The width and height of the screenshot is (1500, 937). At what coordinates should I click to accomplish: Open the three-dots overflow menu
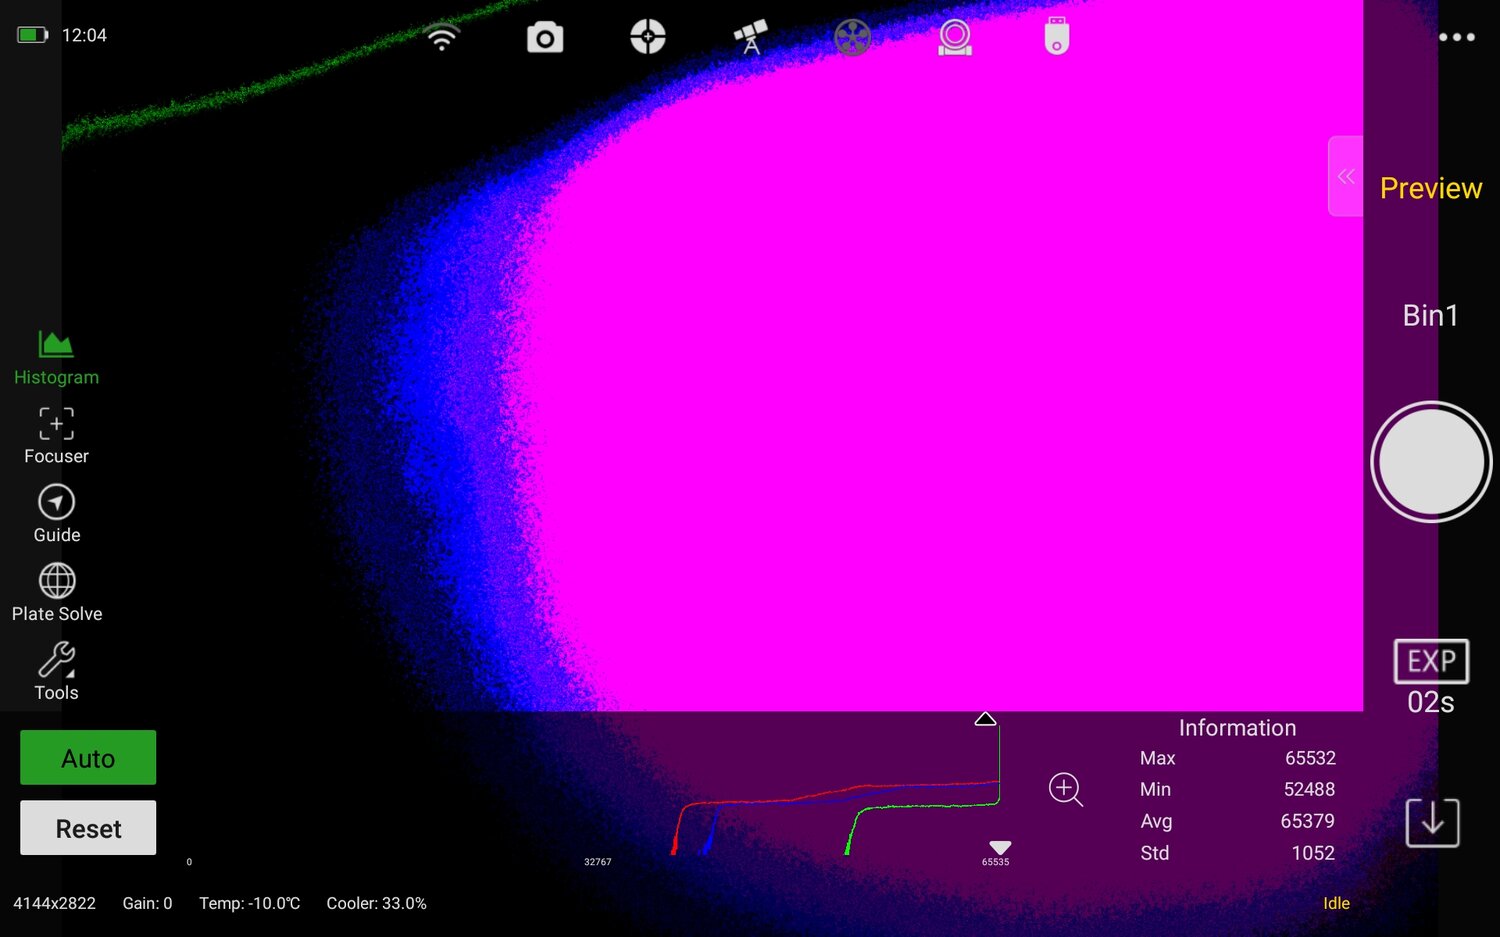point(1456,36)
